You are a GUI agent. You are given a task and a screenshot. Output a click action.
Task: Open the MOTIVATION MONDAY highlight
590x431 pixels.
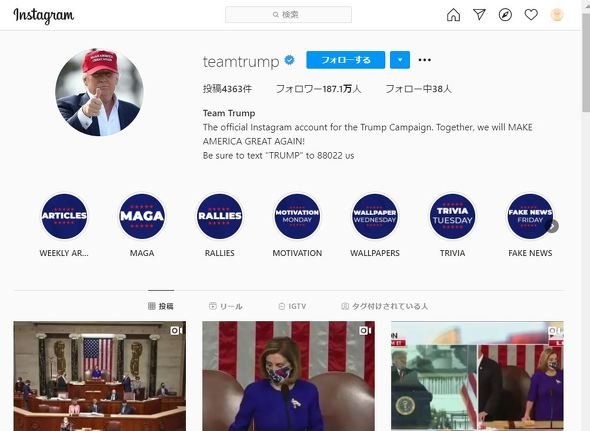[x=297, y=216]
